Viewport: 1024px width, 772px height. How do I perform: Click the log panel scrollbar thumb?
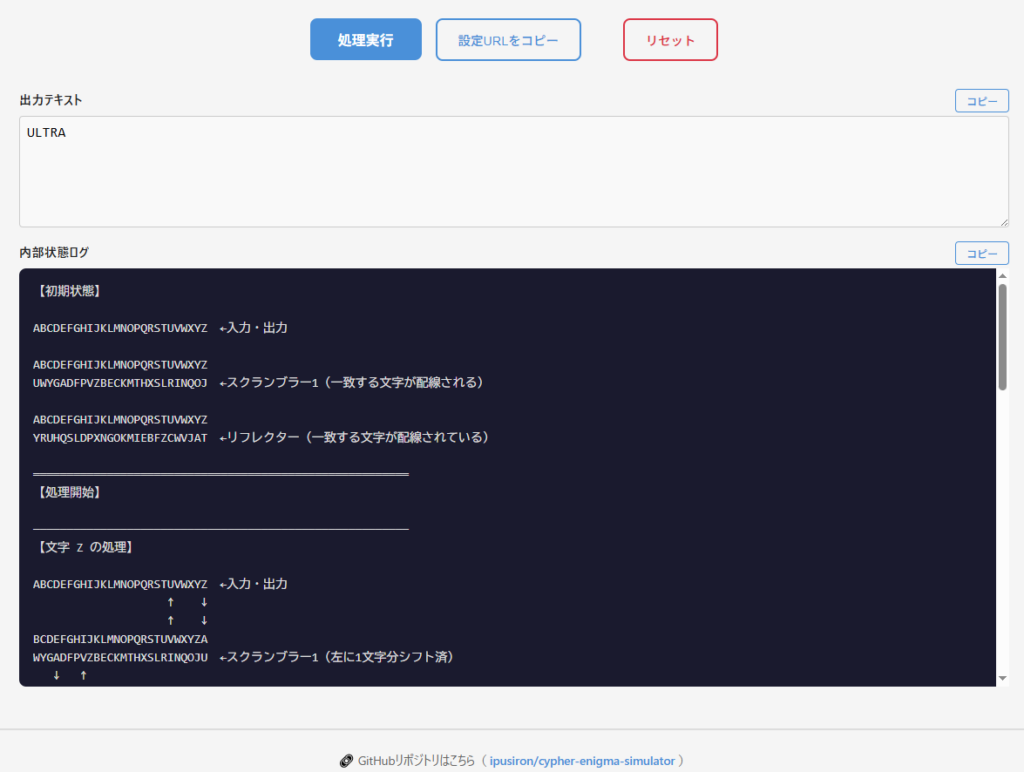pos(1002,335)
